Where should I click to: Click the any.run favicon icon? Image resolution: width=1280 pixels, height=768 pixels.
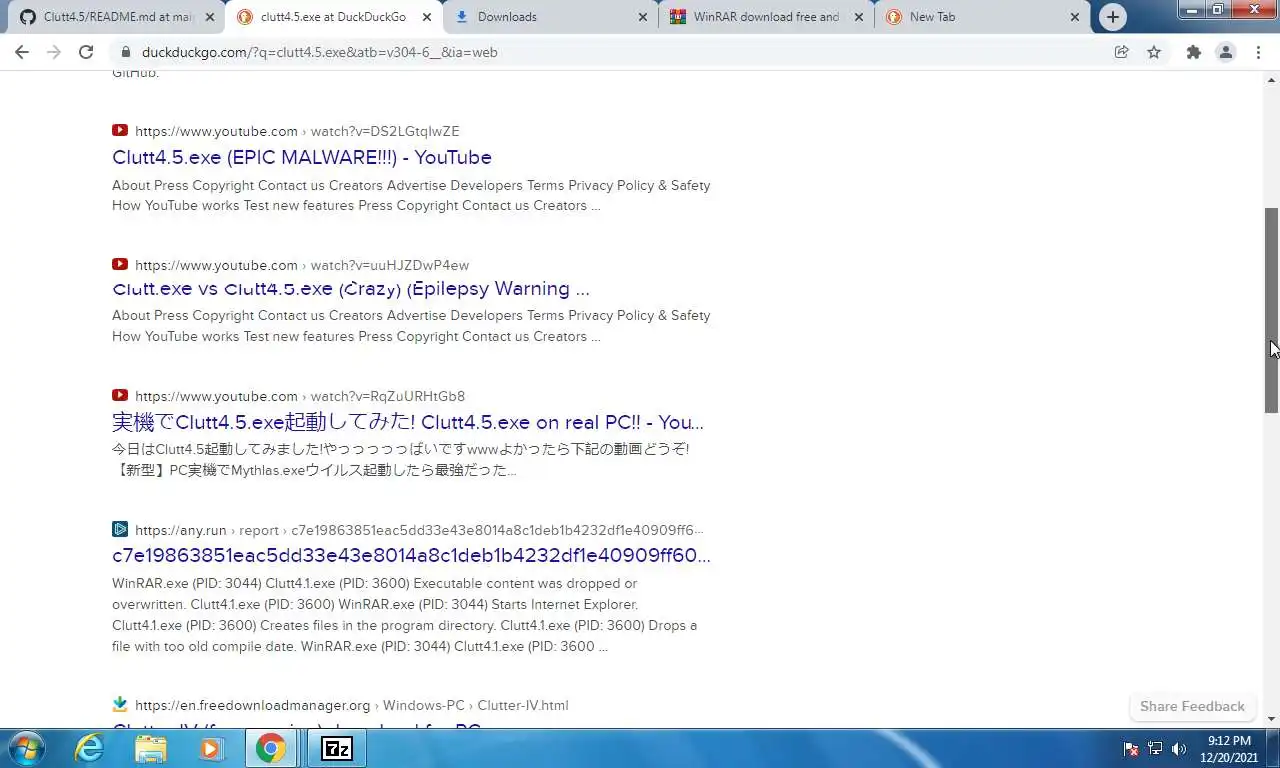point(120,529)
